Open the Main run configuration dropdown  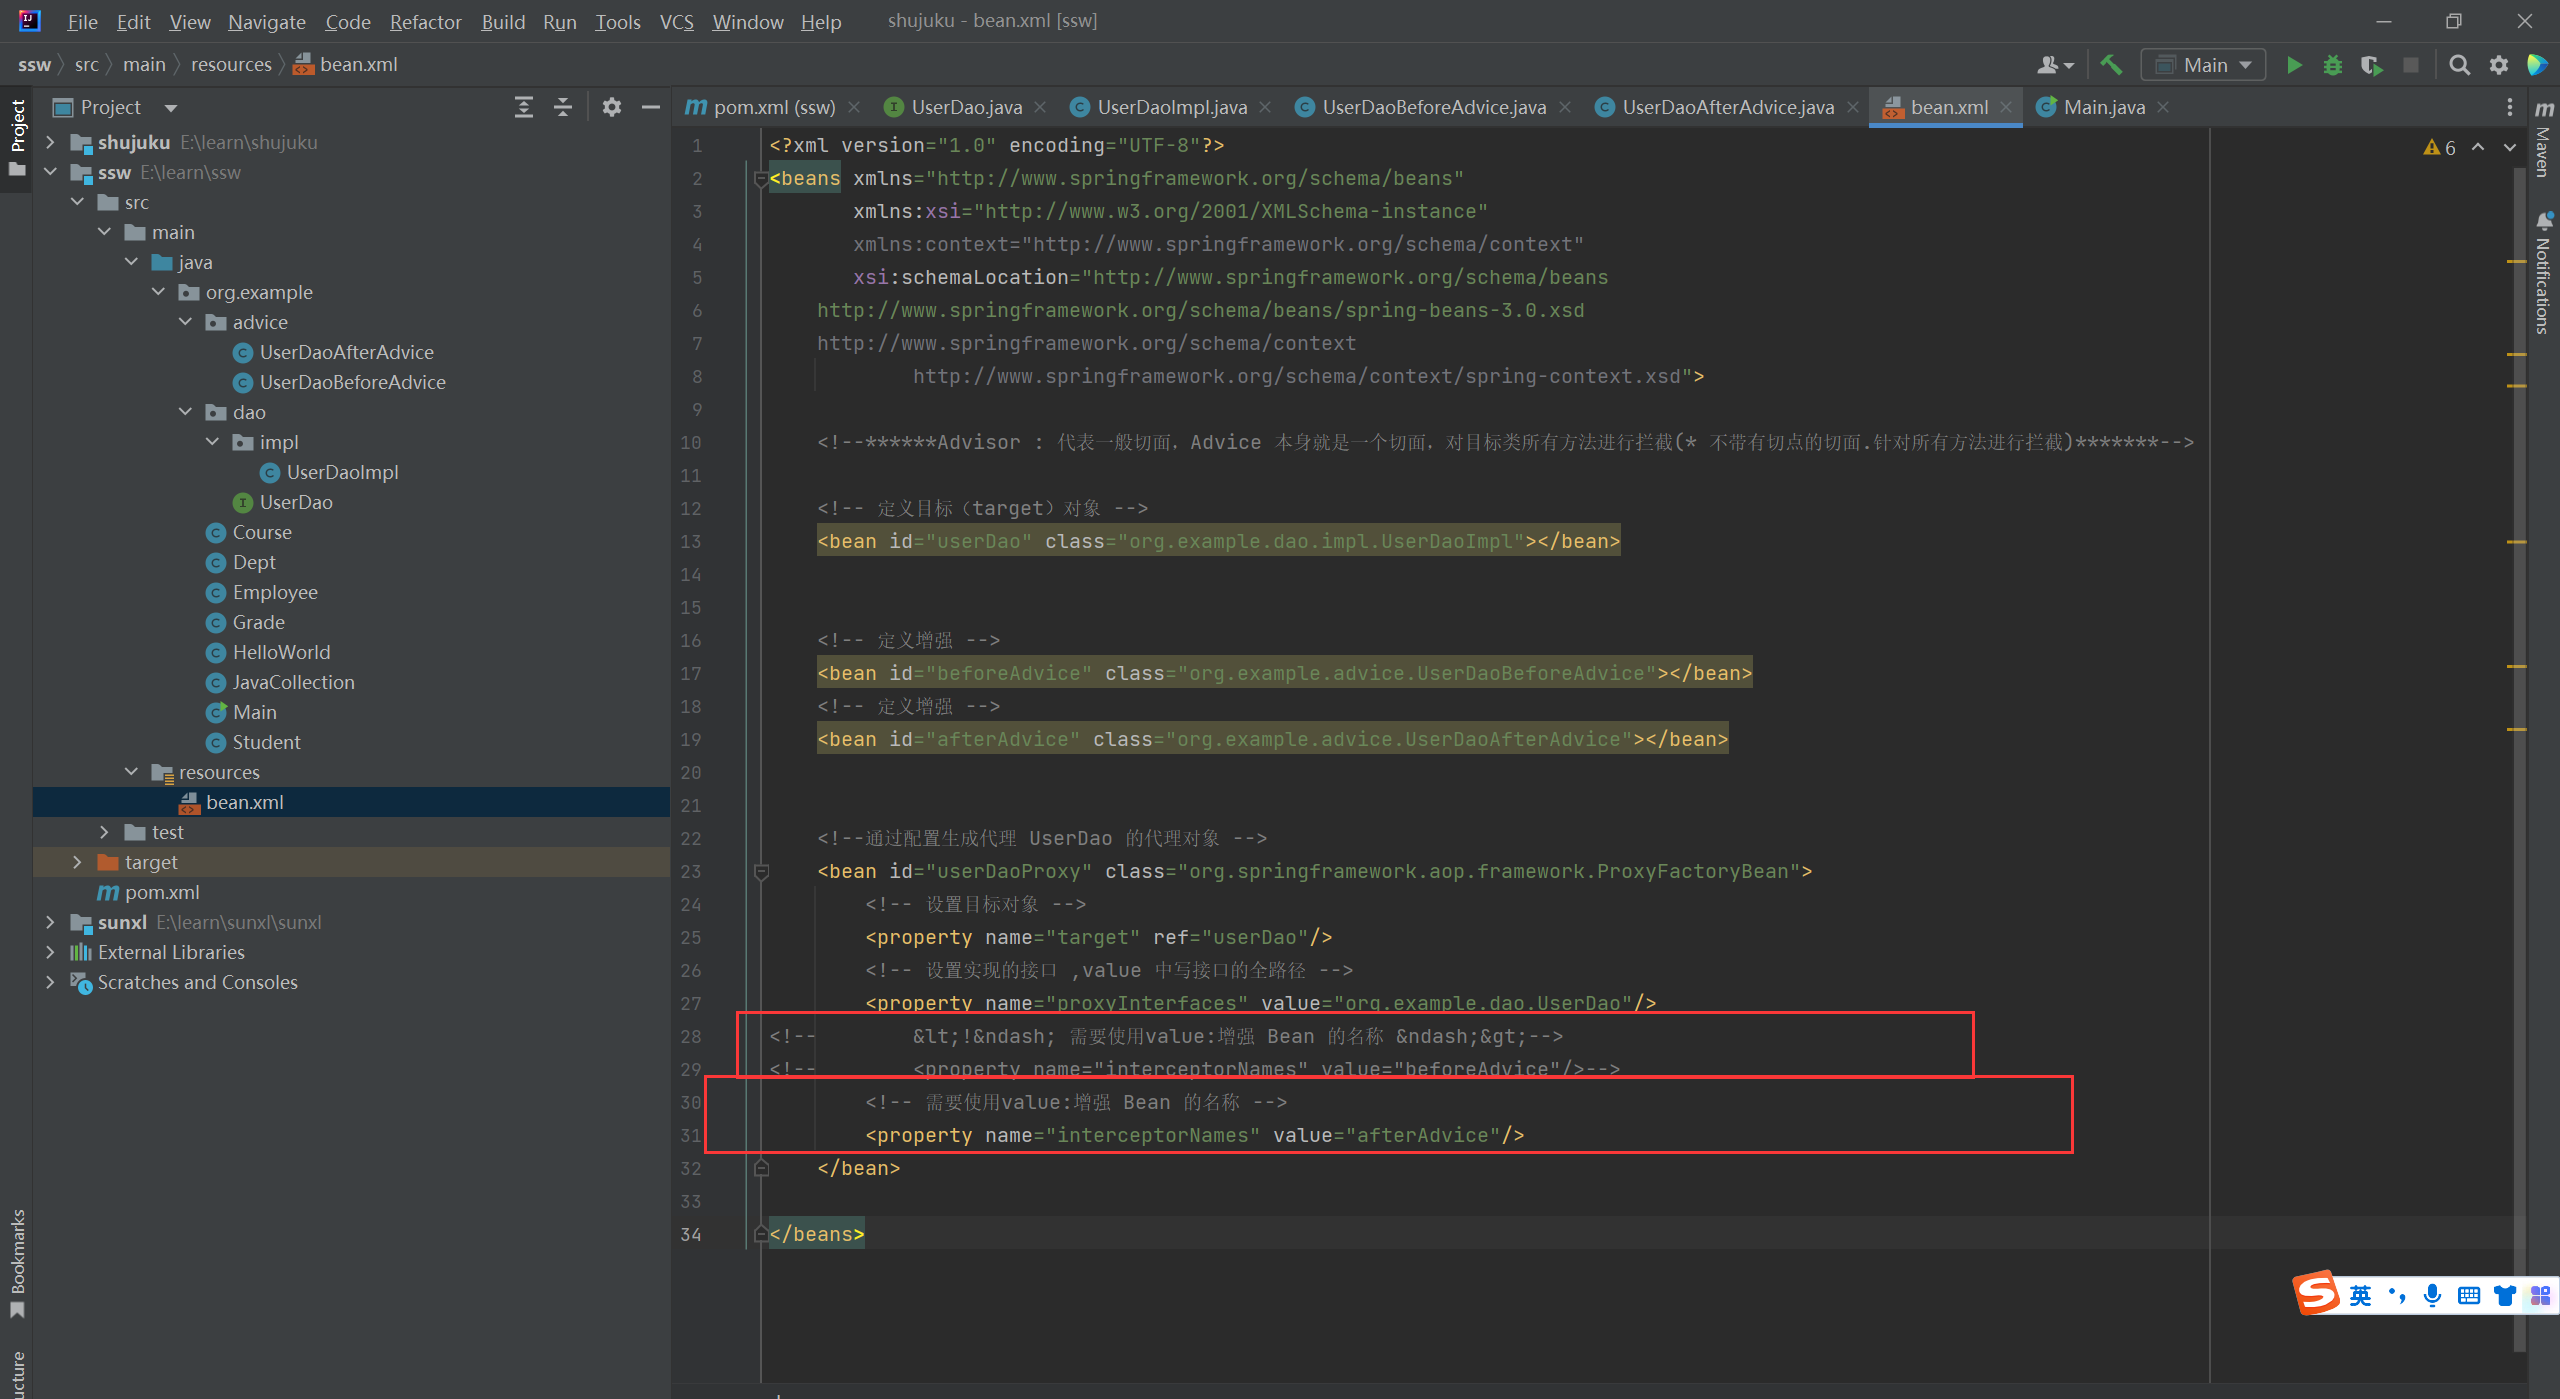pyautogui.click(x=2203, y=65)
